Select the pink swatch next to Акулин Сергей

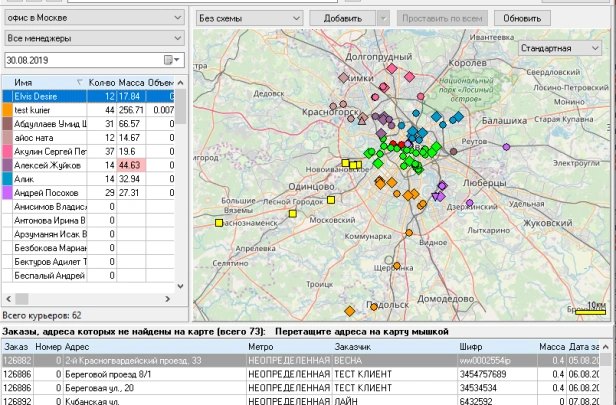[7, 152]
